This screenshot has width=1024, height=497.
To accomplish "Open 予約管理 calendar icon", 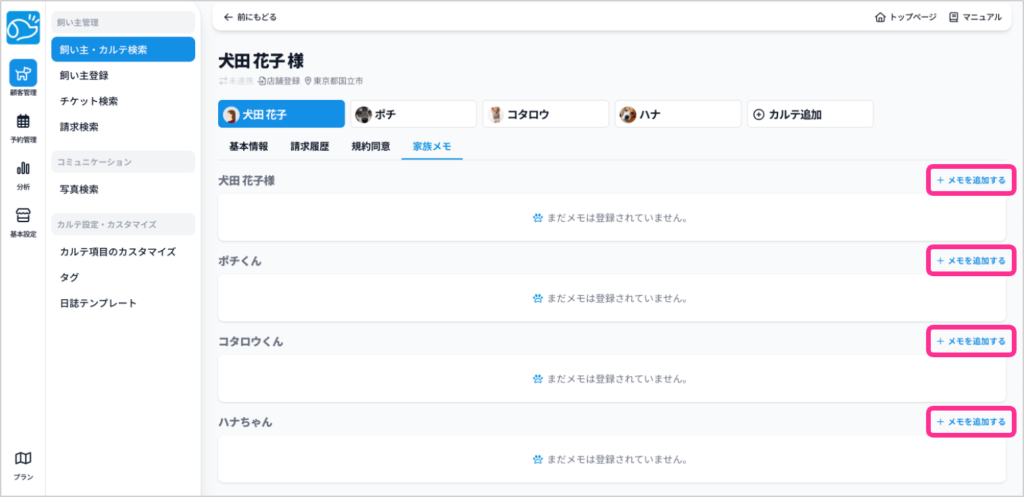I will 22,127.
